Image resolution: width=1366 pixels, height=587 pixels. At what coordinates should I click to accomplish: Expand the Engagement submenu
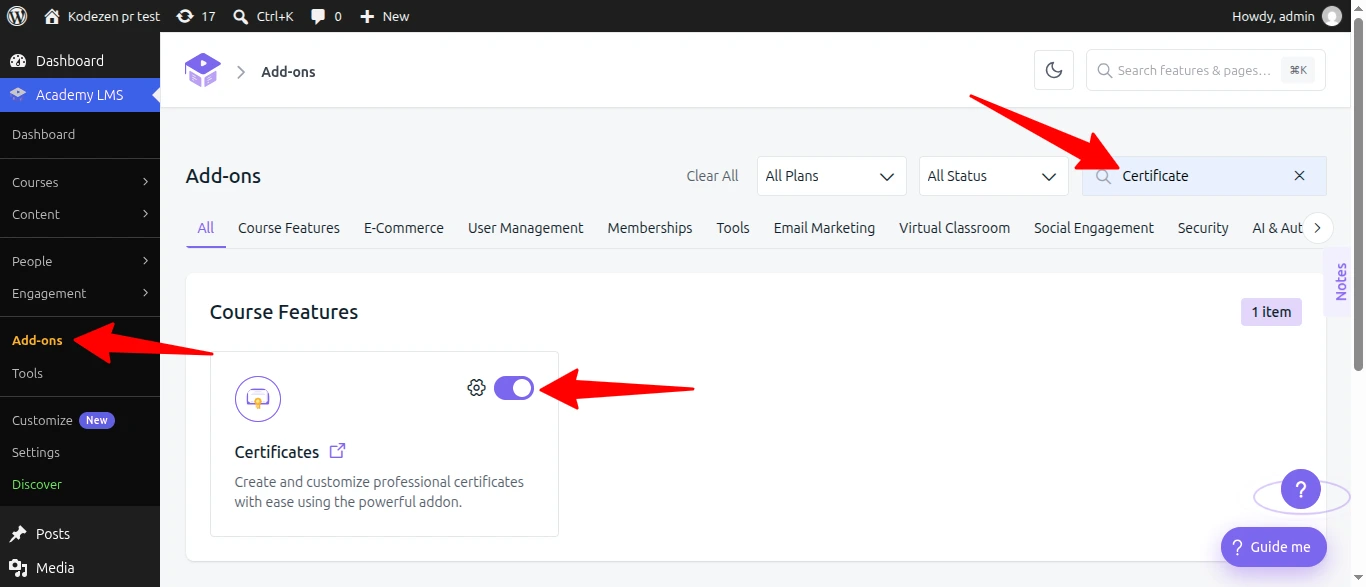(80, 293)
